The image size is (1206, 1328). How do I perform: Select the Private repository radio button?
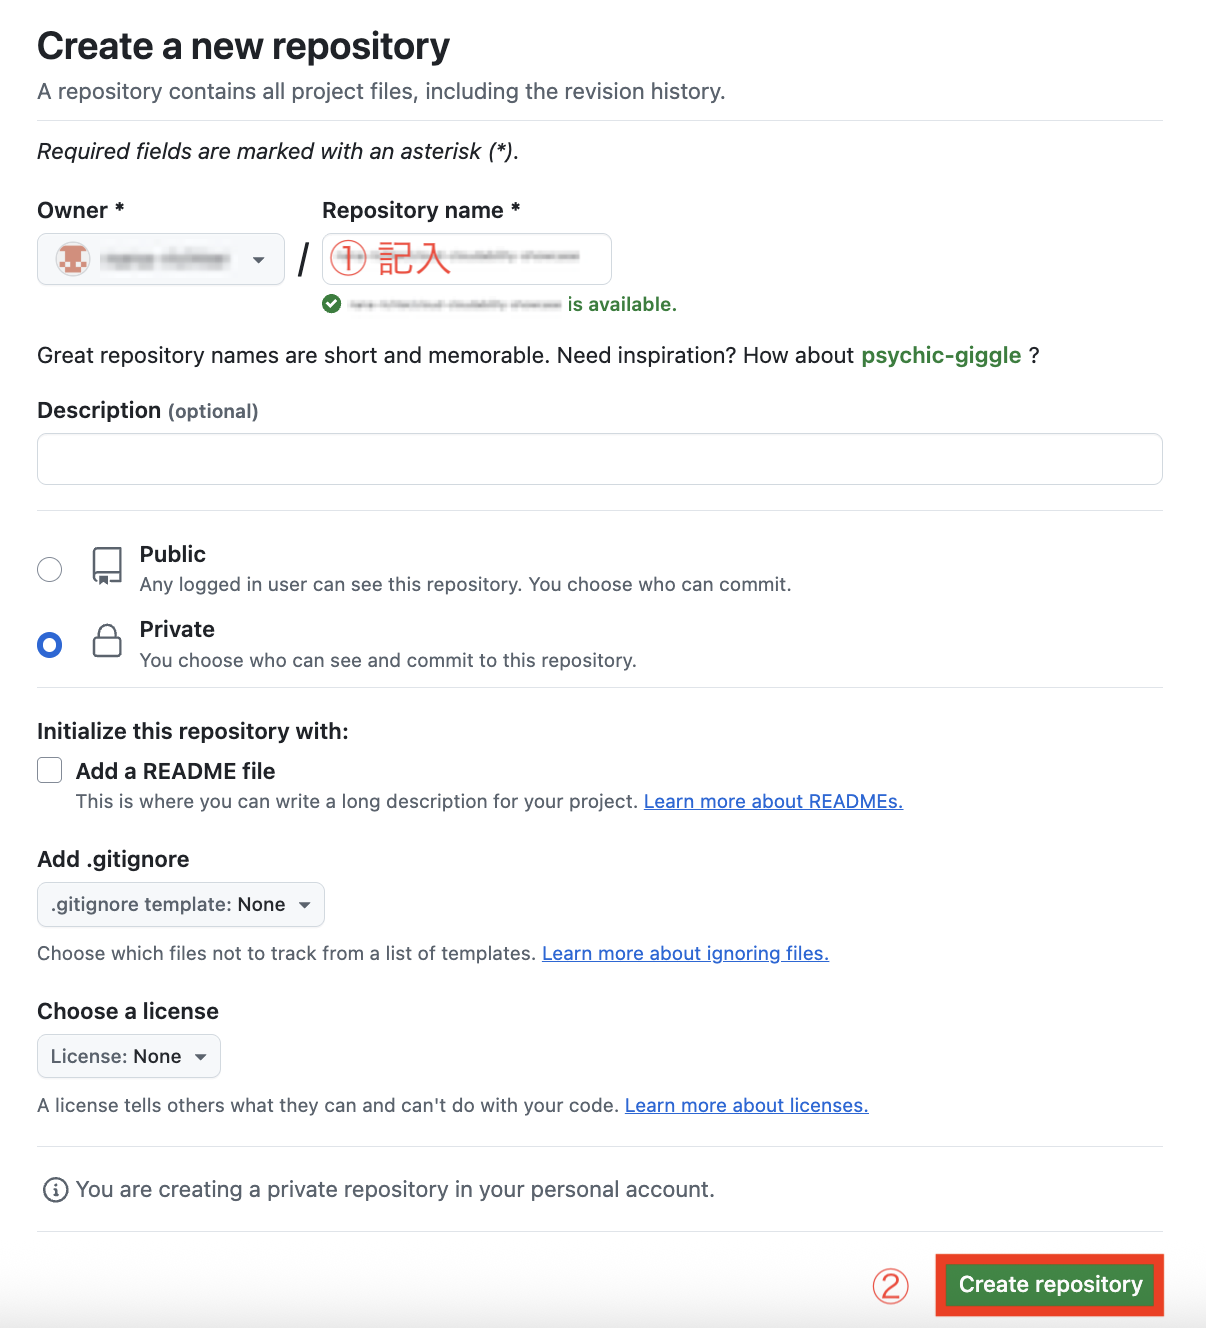pyautogui.click(x=49, y=644)
